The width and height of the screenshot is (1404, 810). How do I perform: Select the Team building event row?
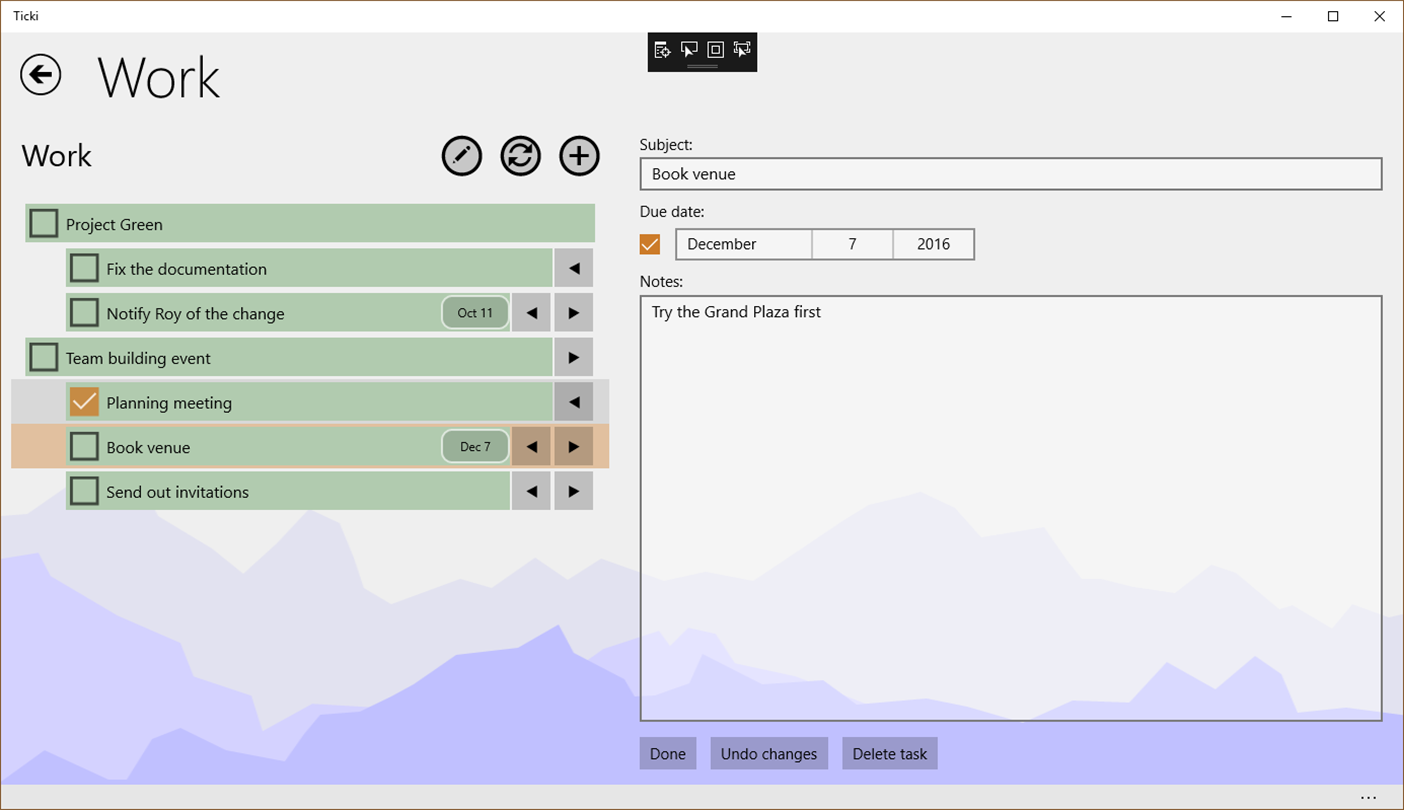coord(289,357)
